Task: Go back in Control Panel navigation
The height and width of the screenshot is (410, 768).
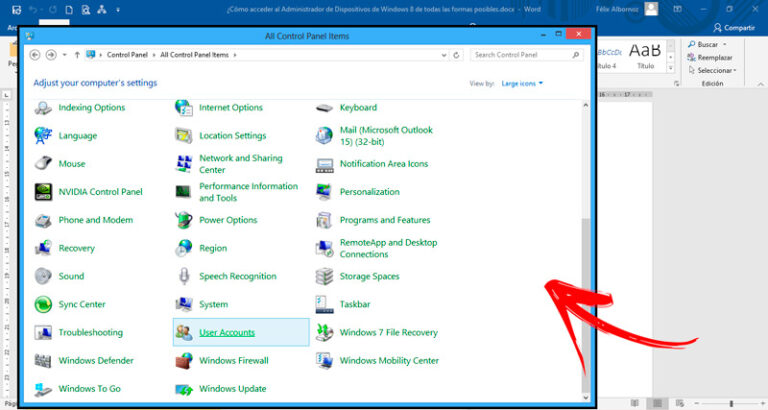Action: (x=35, y=55)
